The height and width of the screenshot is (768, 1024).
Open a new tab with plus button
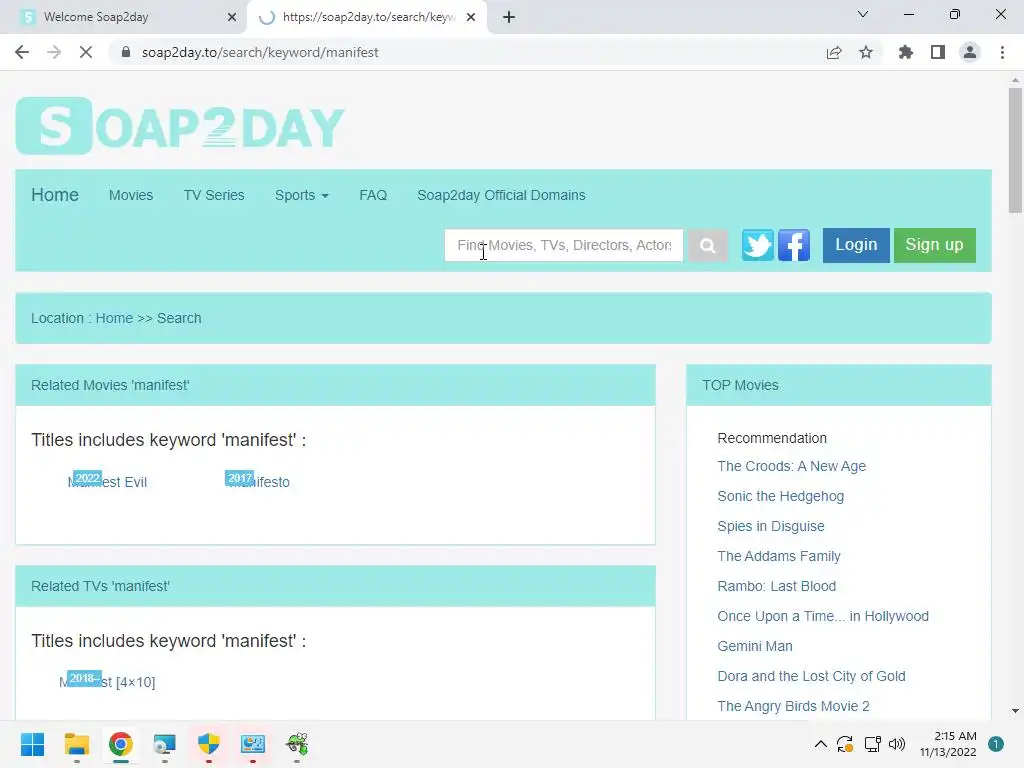point(509,17)
